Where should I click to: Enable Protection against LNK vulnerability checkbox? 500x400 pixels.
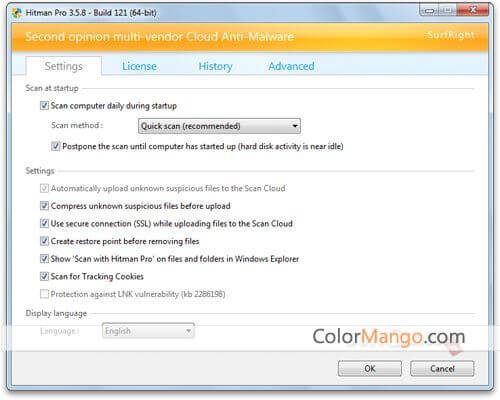pyautogui.click(x=44, y=294)
